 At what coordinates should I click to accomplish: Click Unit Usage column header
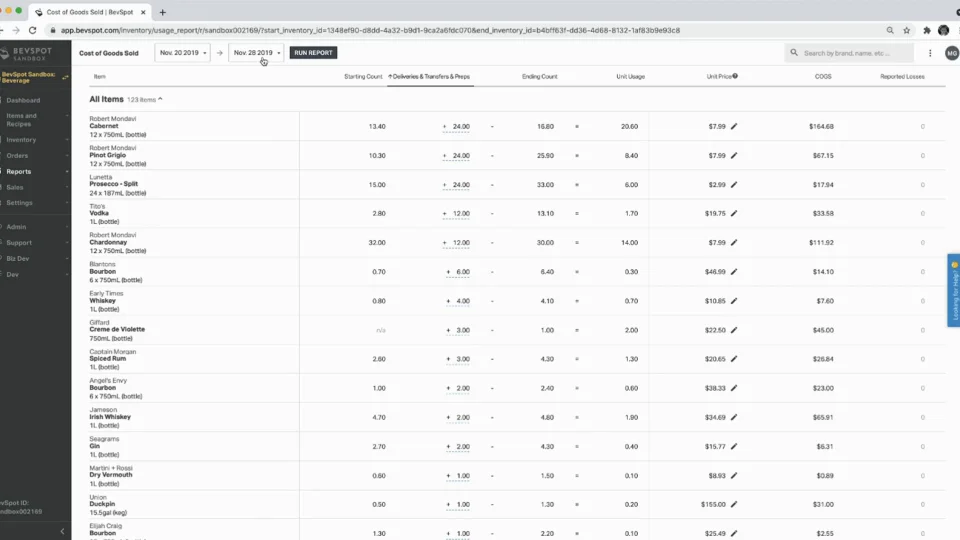coord(630,77)
